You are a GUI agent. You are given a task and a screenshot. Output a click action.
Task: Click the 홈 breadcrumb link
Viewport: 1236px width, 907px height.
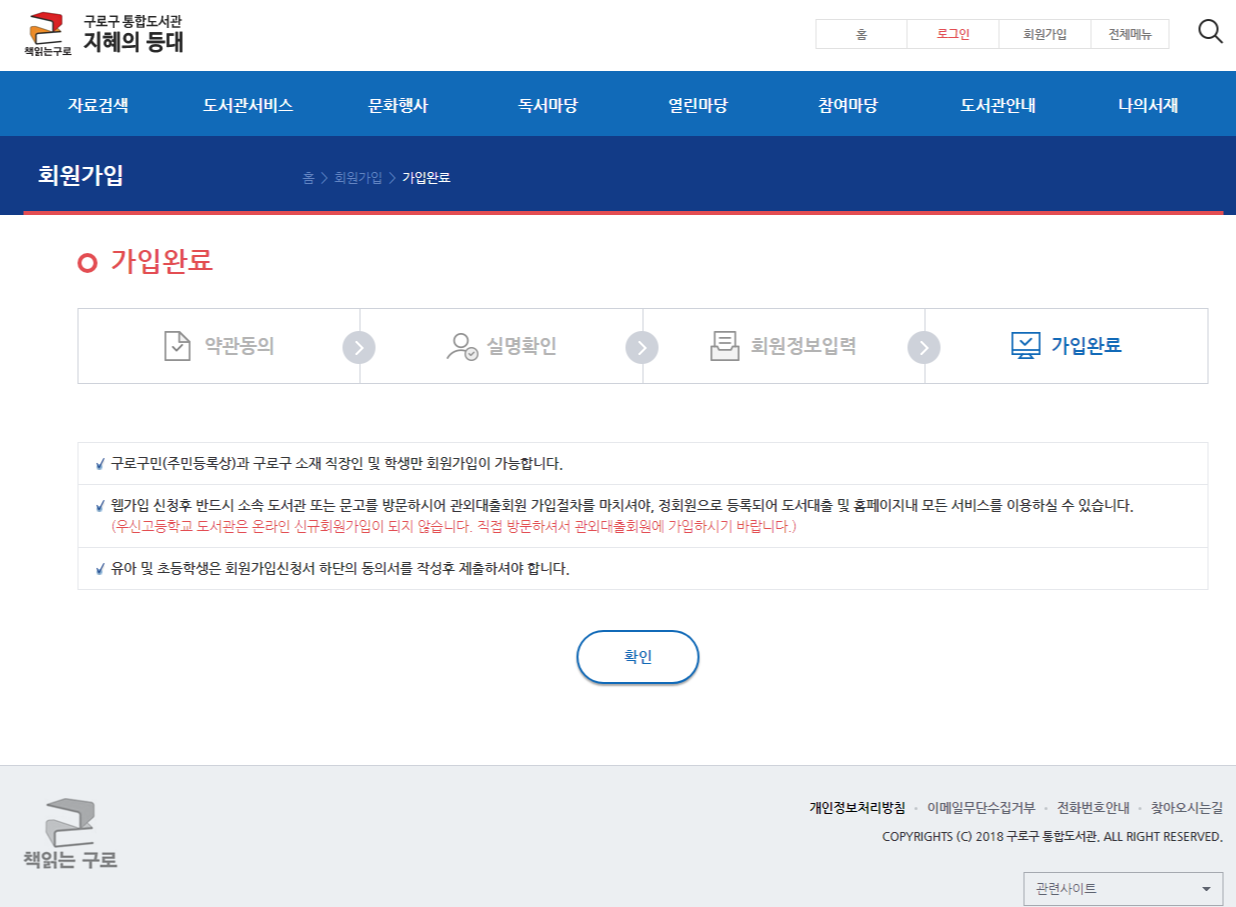[308, 178]
